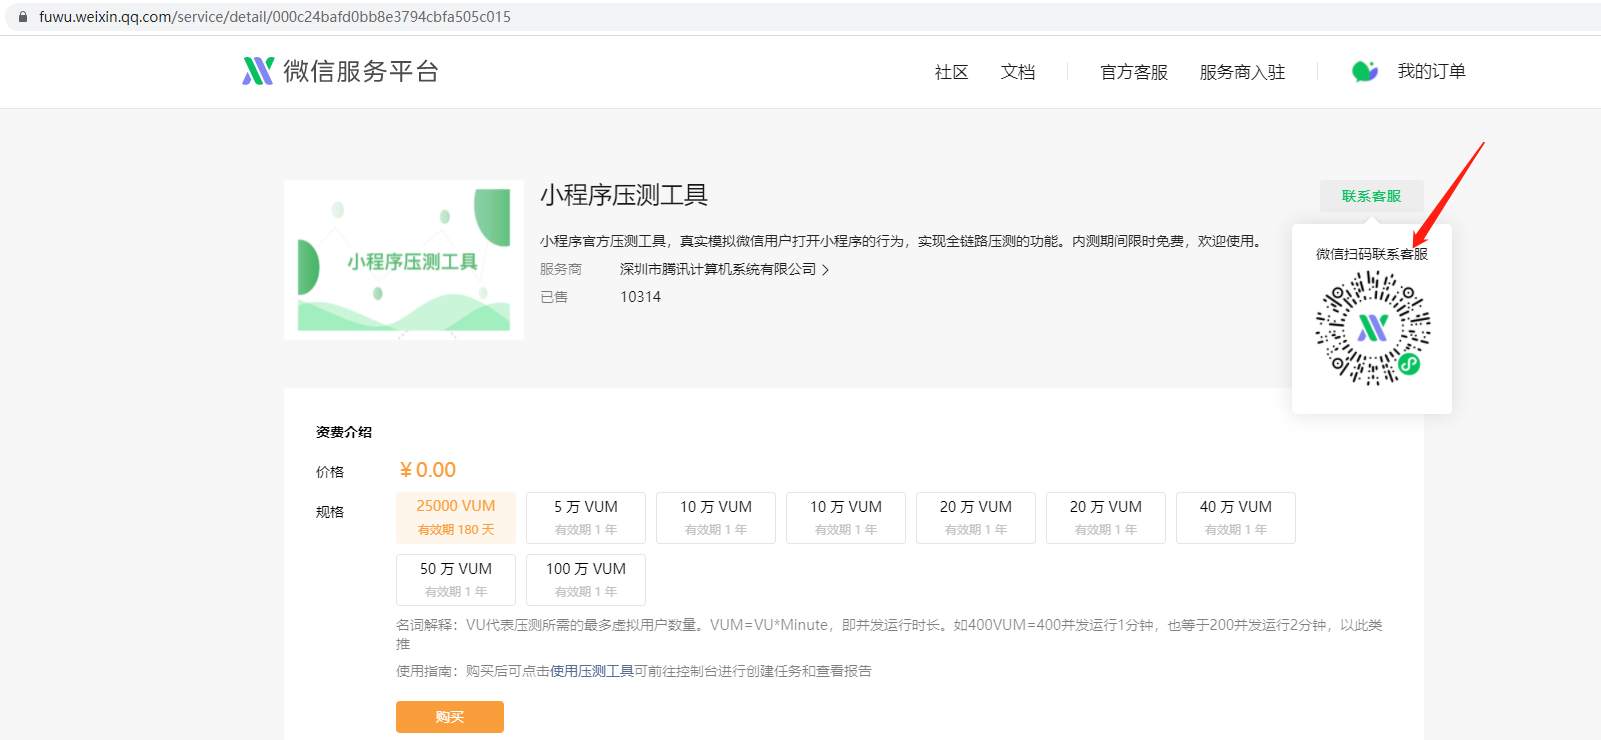Select the 25000 VUM spec option
Screen dimensions: 1601x740
tap(456, 517)
